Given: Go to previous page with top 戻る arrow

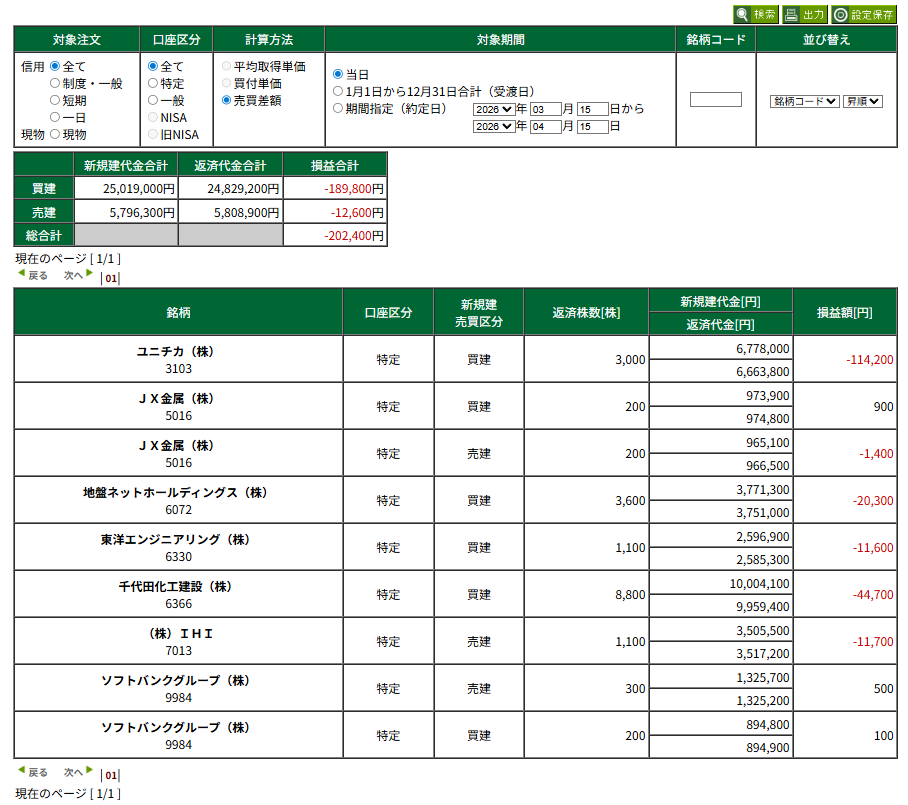Looking at the screenshot, I should point(32,275).
